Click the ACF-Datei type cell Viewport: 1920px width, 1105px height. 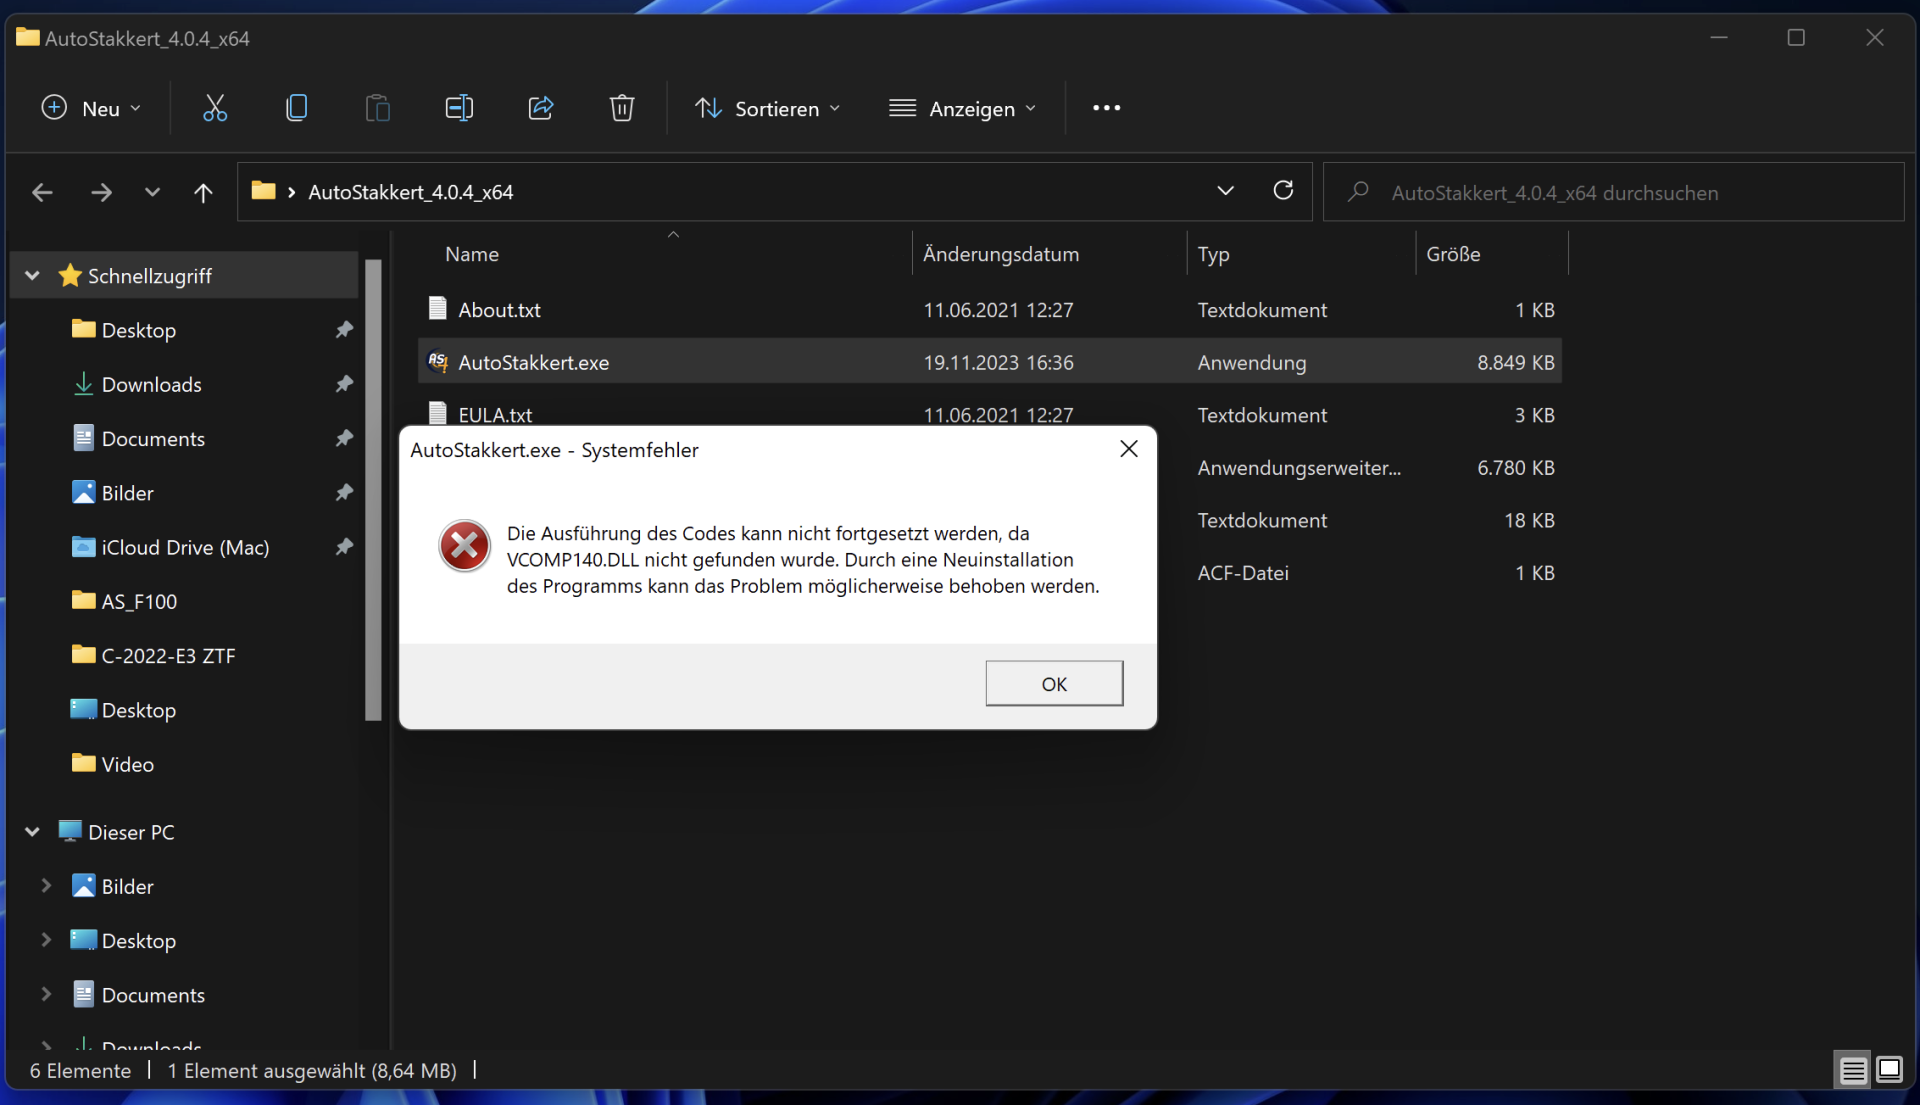pos(1243,573)
